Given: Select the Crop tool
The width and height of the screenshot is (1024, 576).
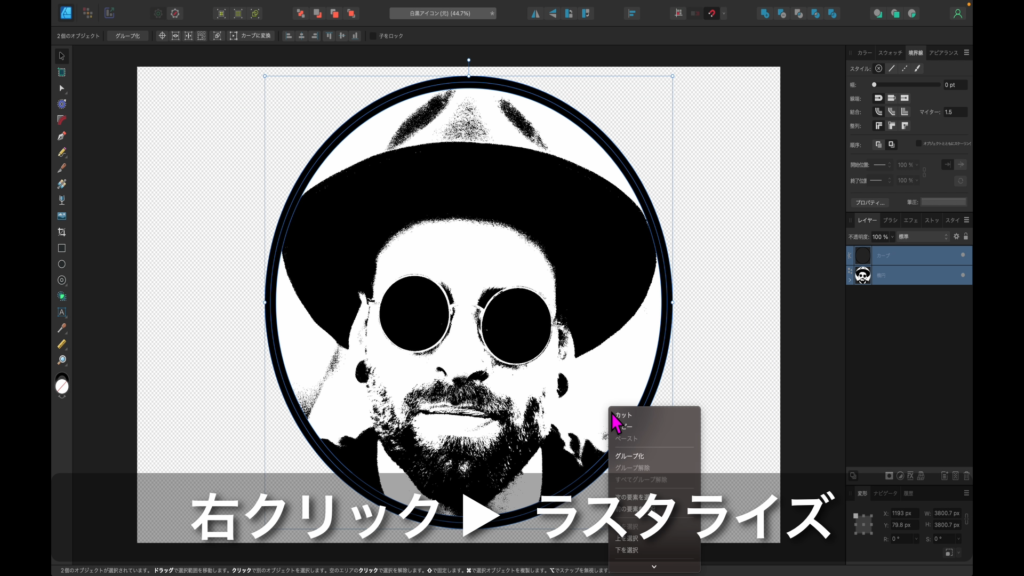Looking at the screenshot, I should tap(61, 232).
